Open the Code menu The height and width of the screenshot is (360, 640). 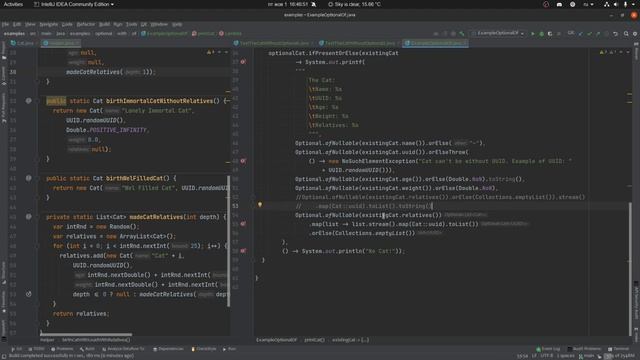pyautogui.click(x=67, y=24)
